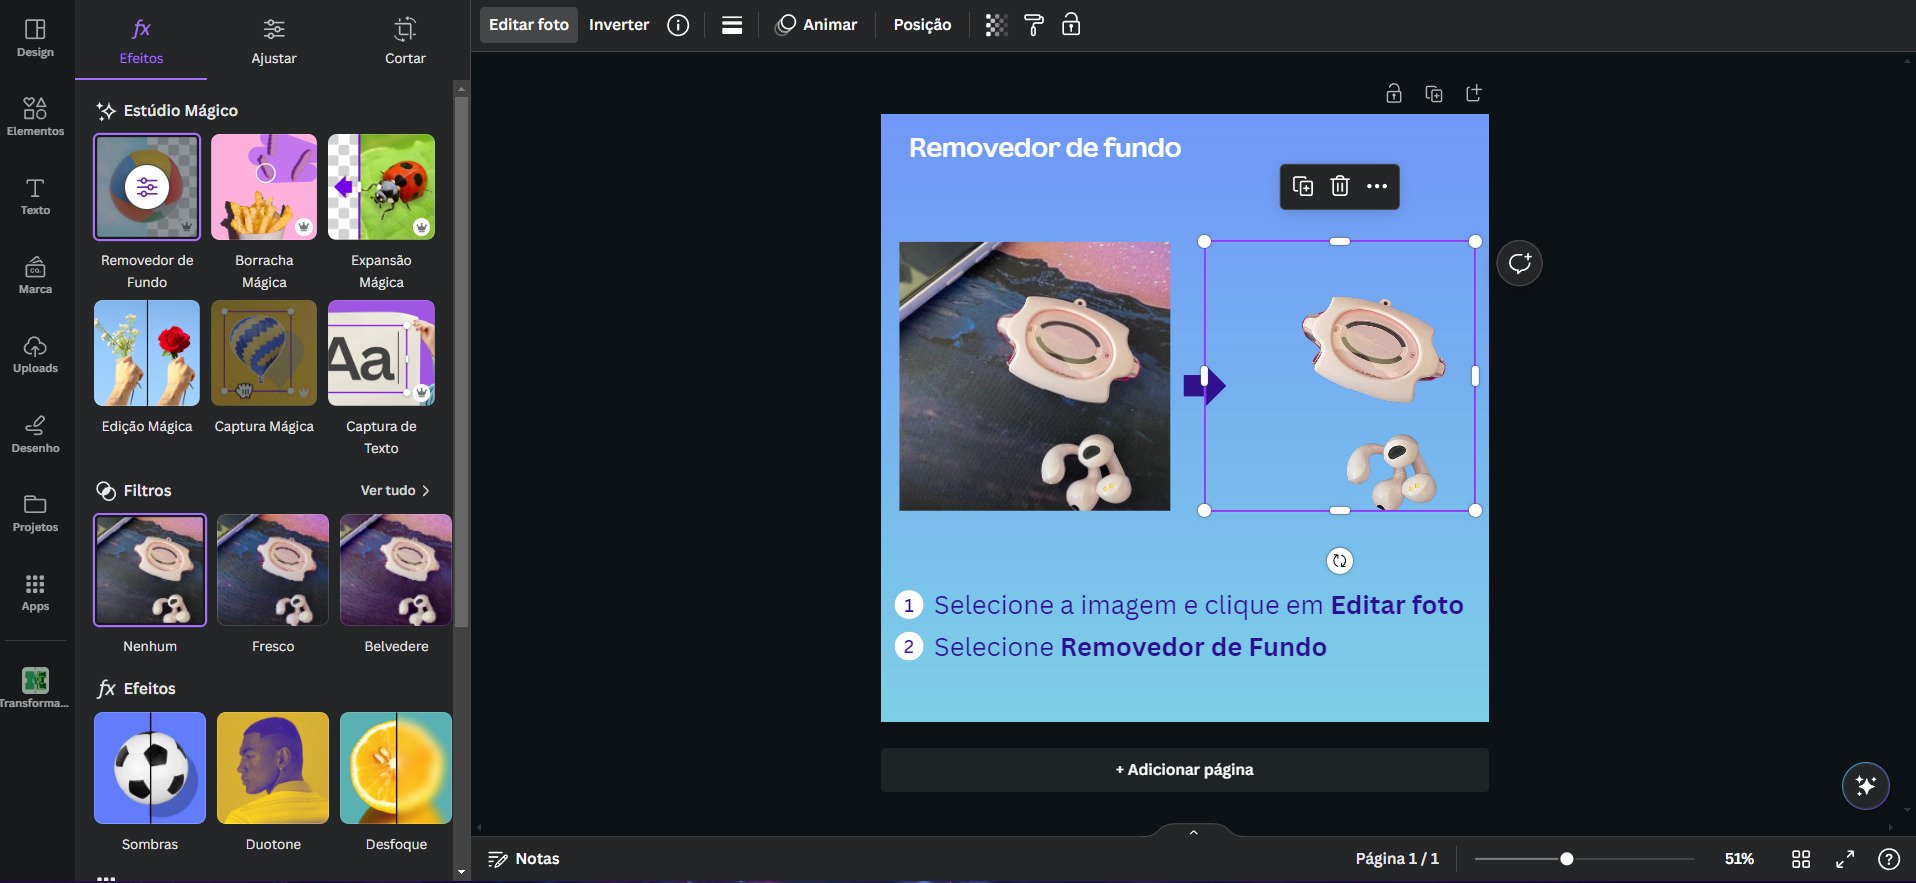The height and width of the screenshot is (883, 1916).
Task: Click the Removedor de fundo heading text
Action: tap(1044, 148)
